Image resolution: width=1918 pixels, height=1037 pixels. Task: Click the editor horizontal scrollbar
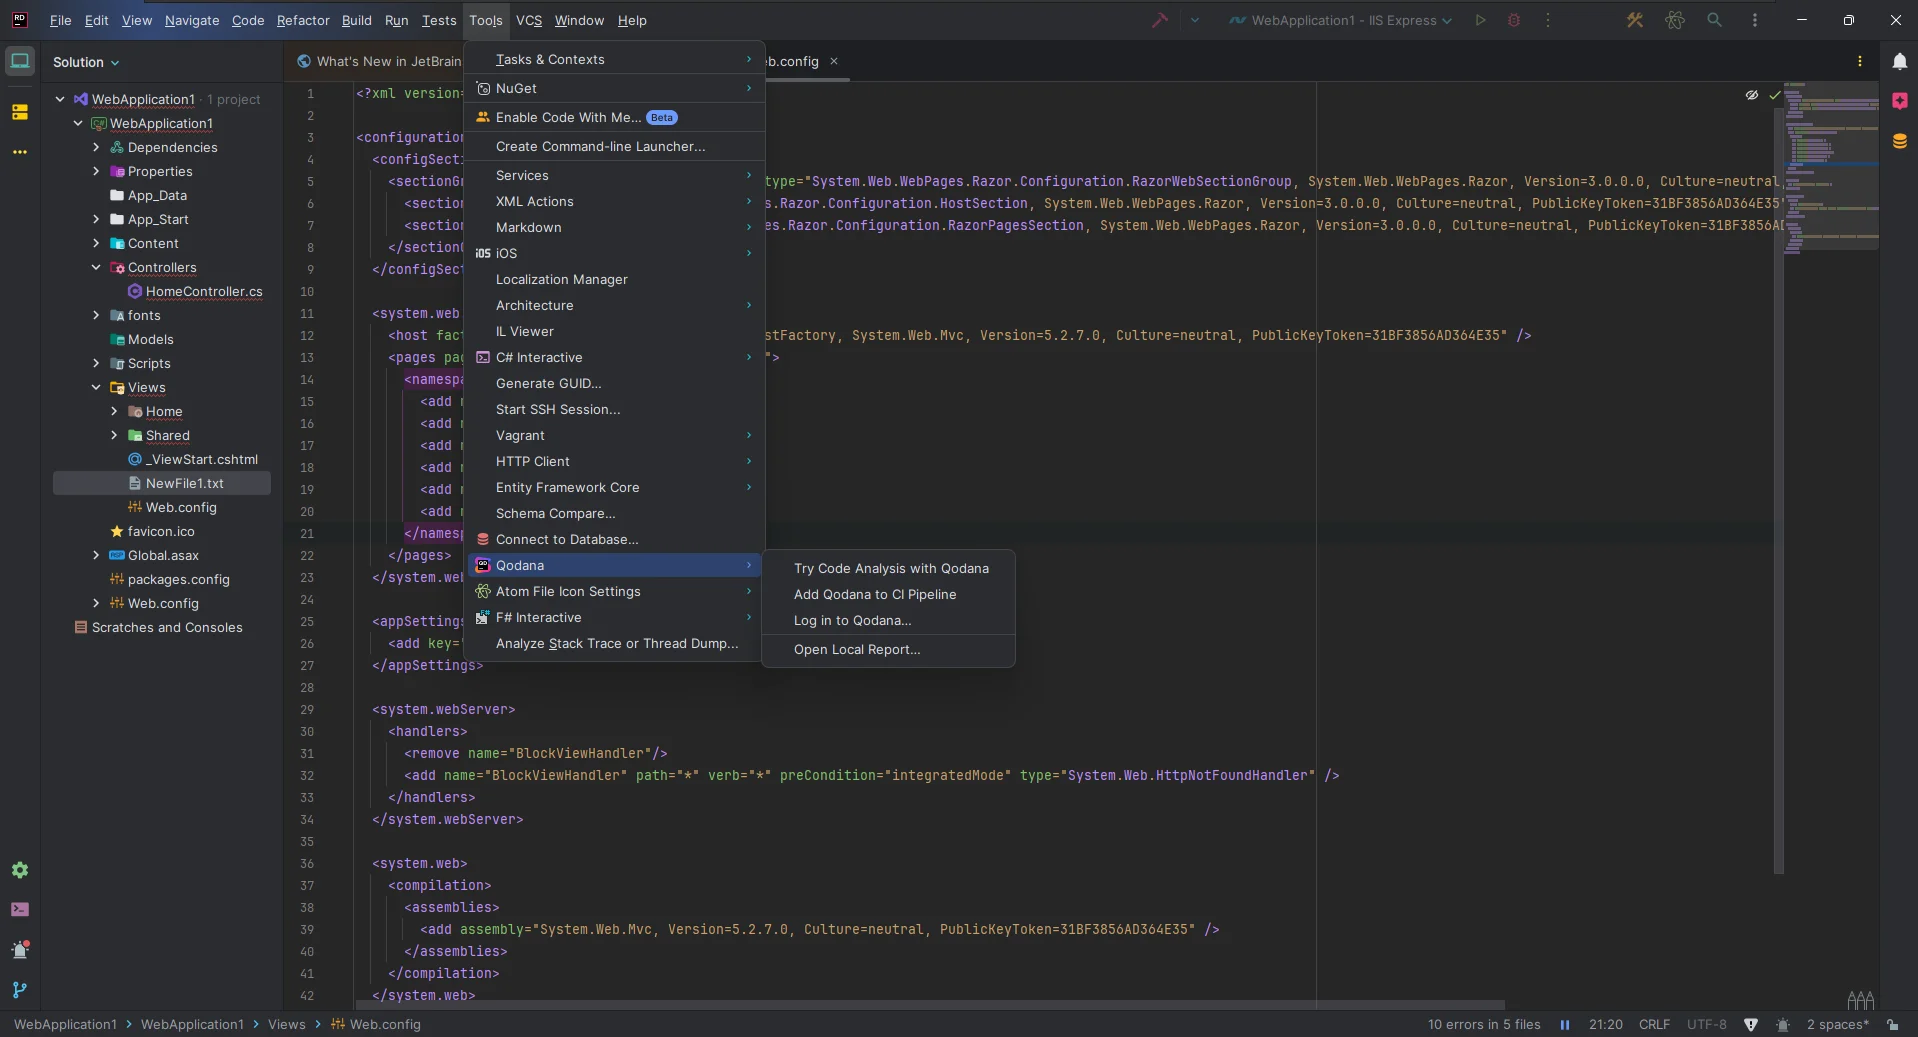(x=930, y=1005)
